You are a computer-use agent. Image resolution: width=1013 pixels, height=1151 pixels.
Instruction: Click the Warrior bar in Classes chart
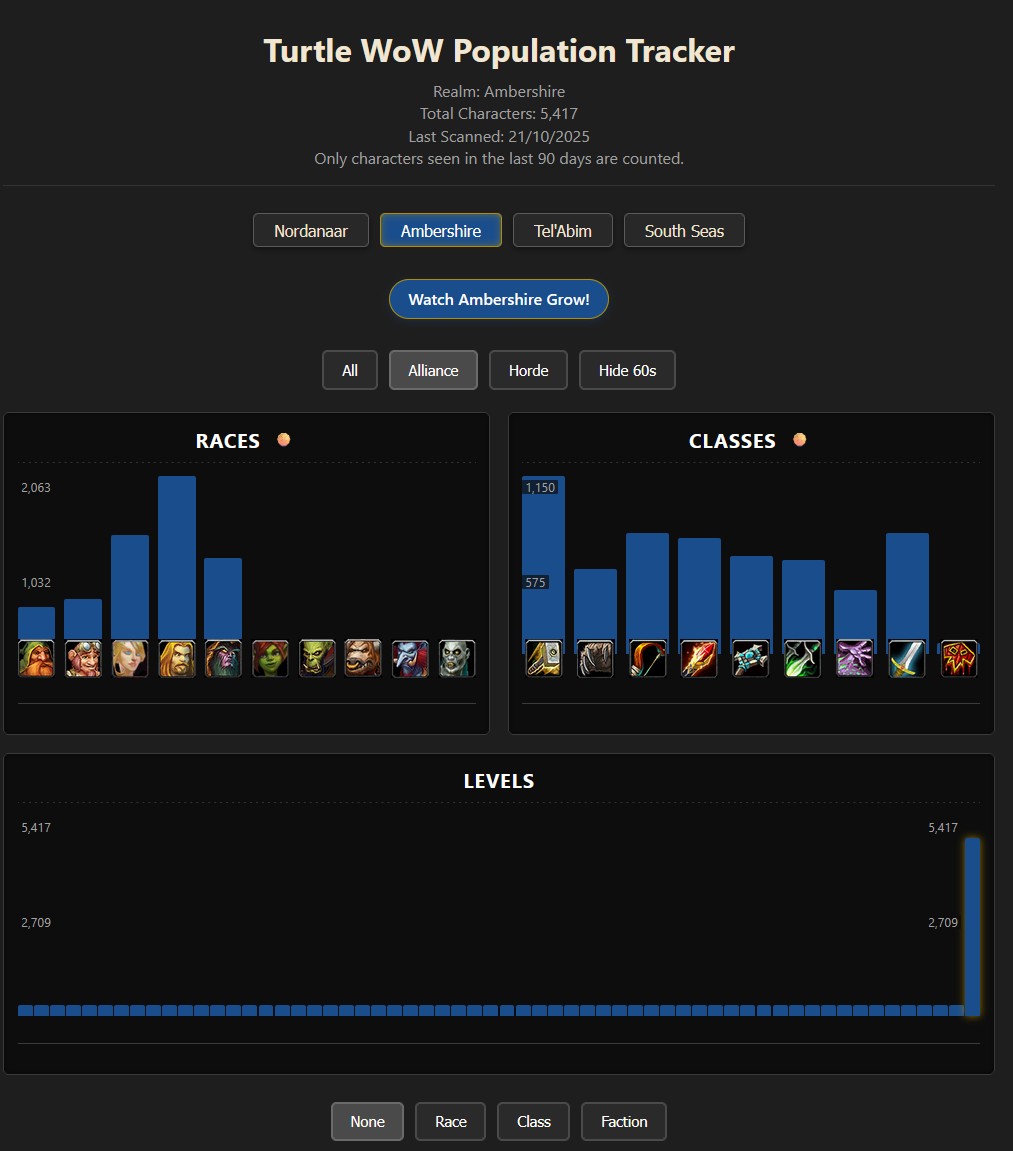click(907, 593)
